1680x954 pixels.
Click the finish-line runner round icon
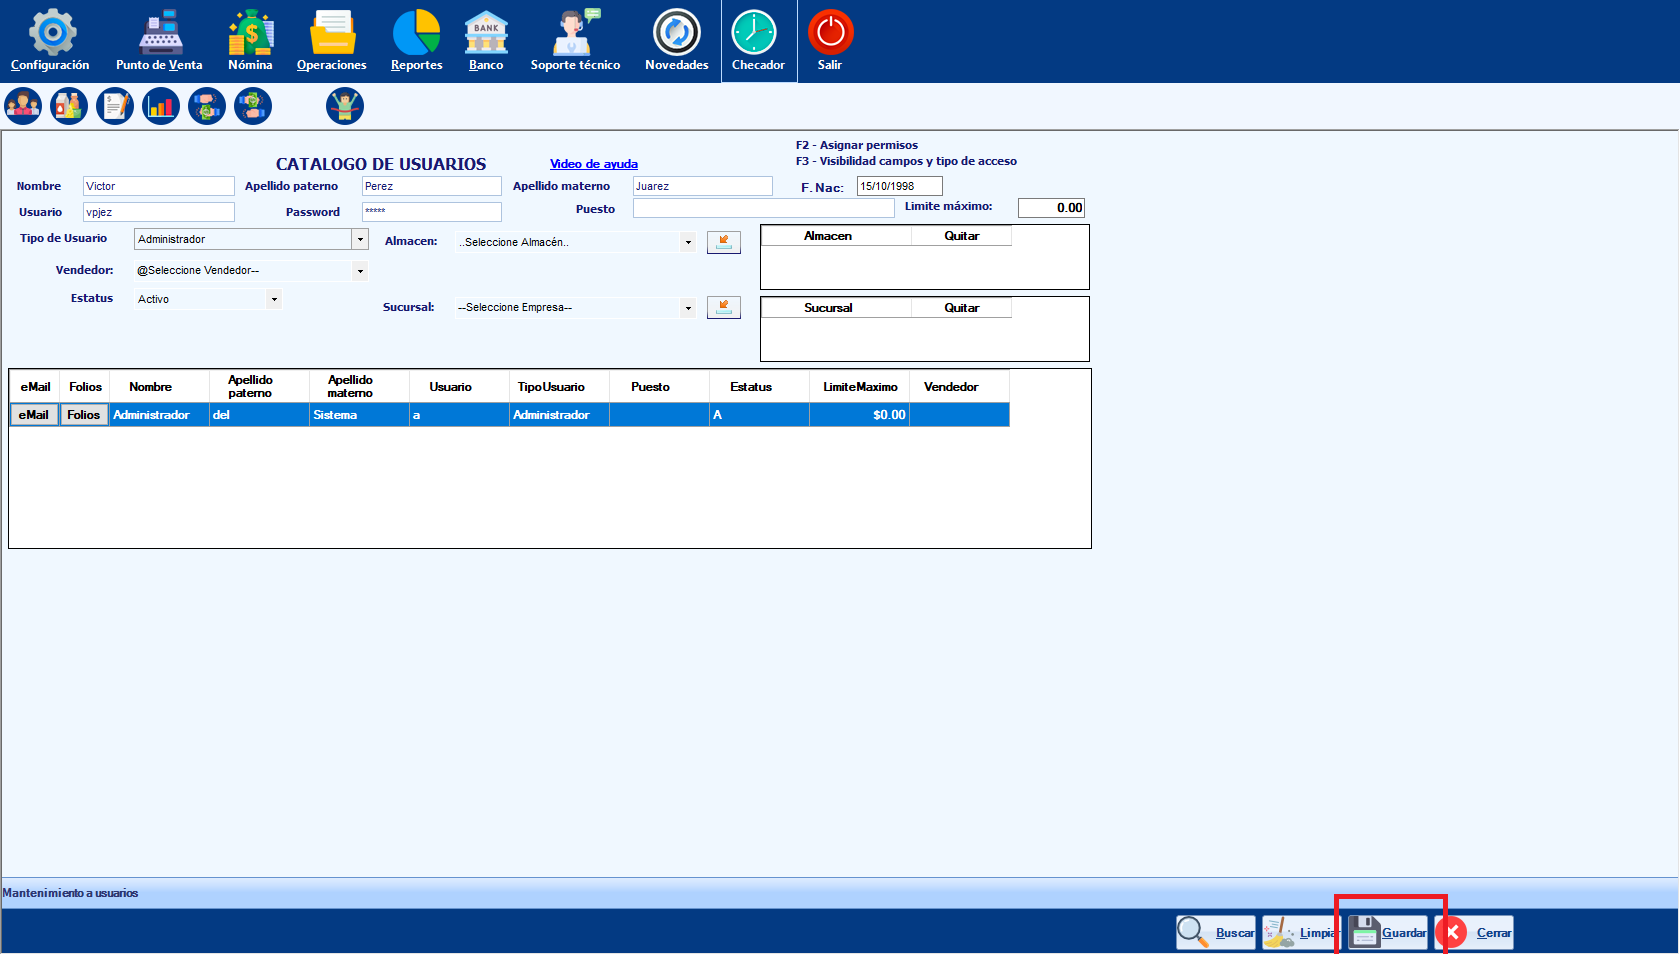pyautogui.click(x=345, y=106)
